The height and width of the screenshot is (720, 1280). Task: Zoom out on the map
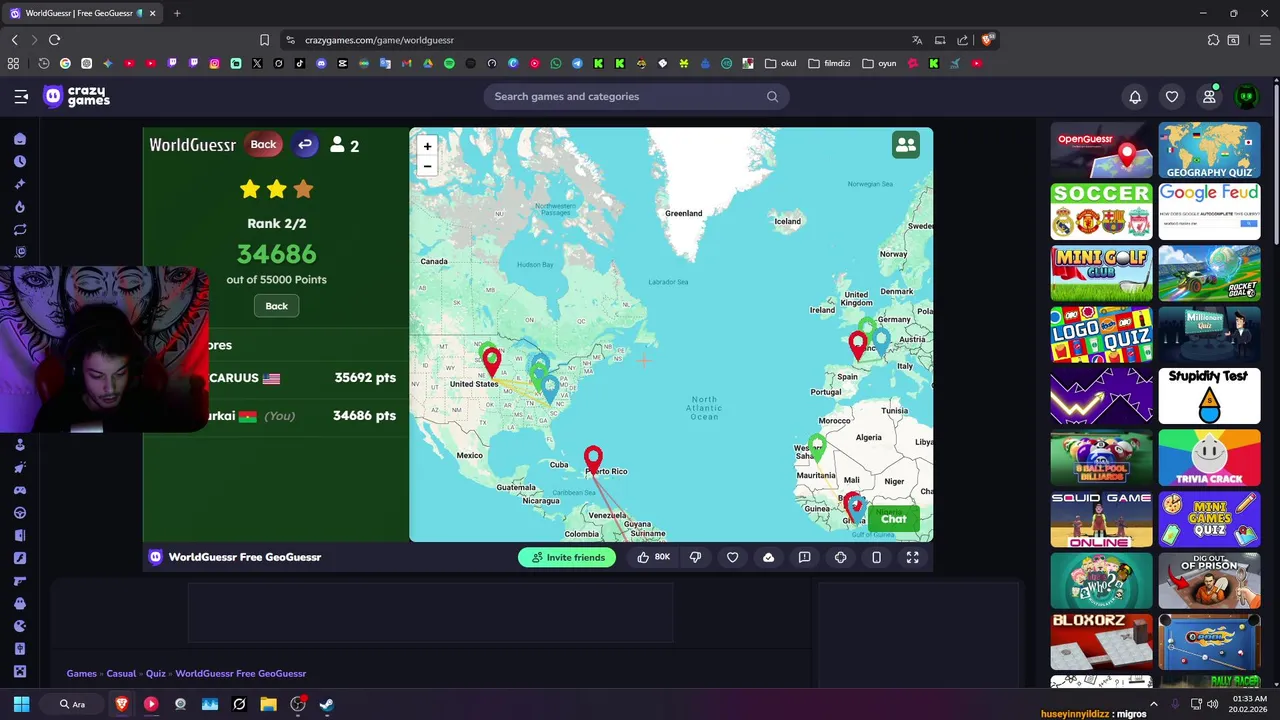[427, 166]
